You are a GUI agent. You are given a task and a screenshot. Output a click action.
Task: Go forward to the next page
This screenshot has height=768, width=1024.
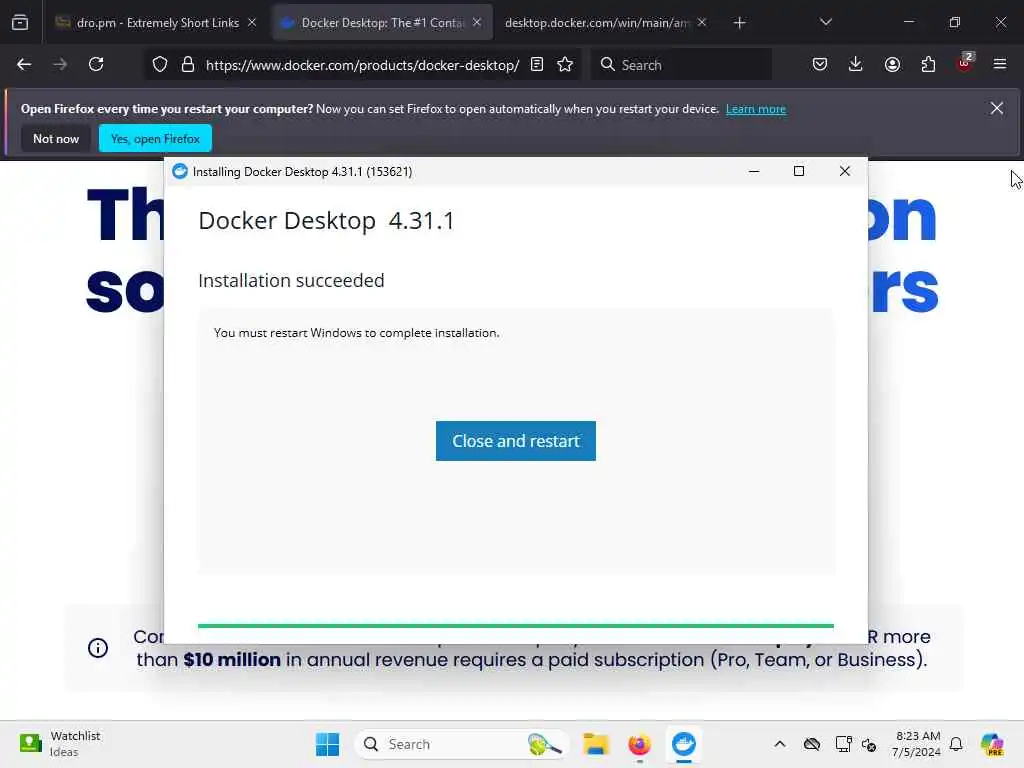[x=60, y=65]
